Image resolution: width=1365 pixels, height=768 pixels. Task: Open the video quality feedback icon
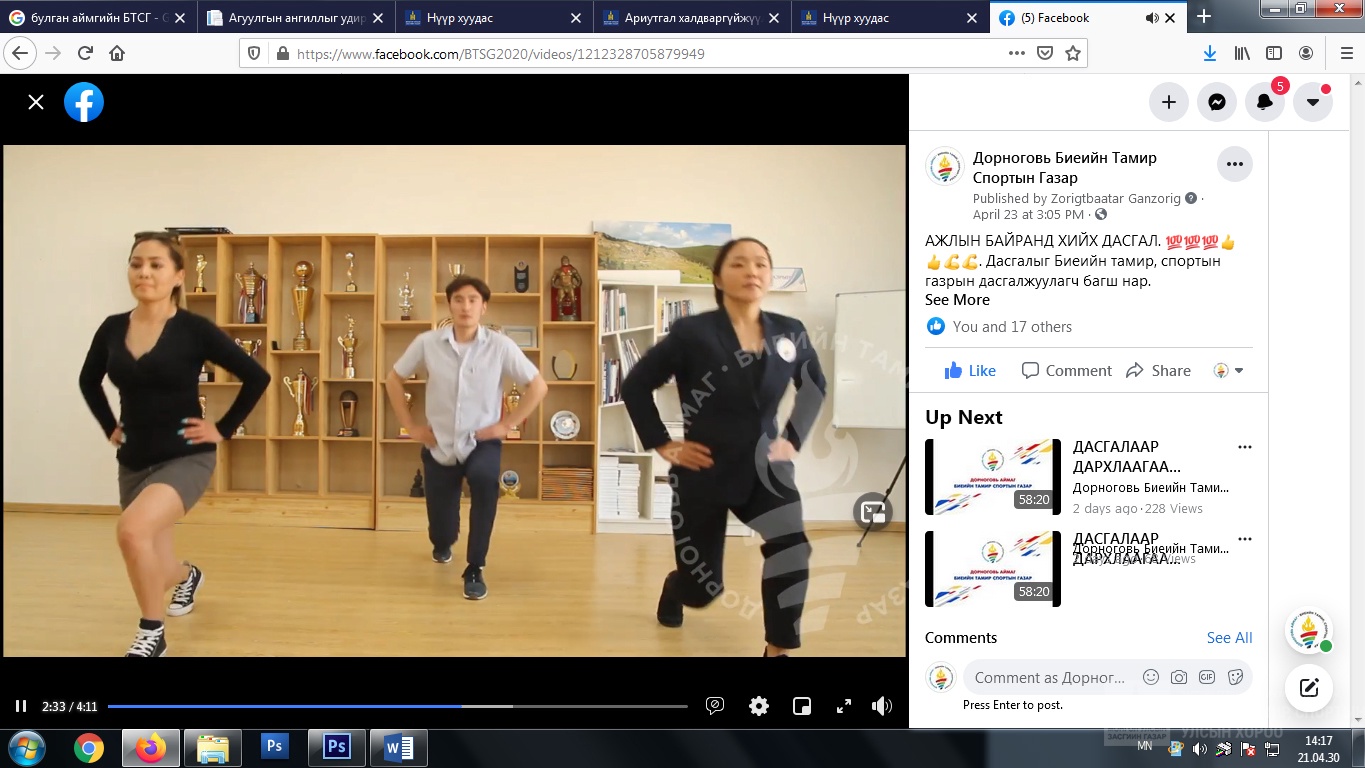tap(715, 706)
